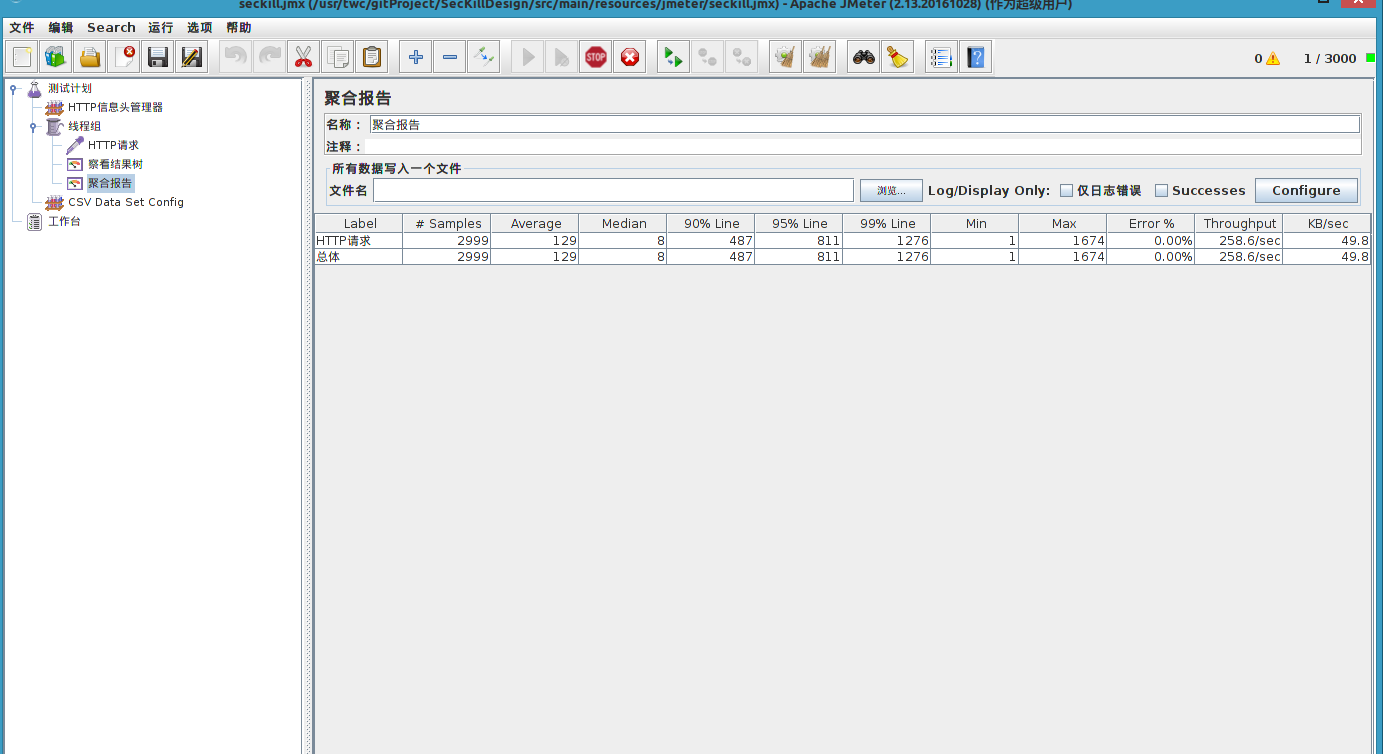
Task: Click the Remote start all icon
Action: pos(674,57)
